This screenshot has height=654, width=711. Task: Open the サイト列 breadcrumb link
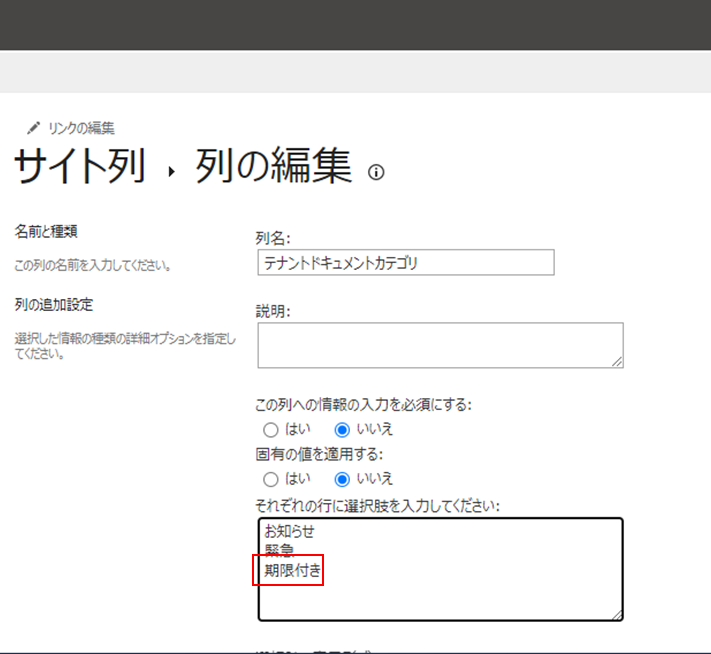pos(78,168)
